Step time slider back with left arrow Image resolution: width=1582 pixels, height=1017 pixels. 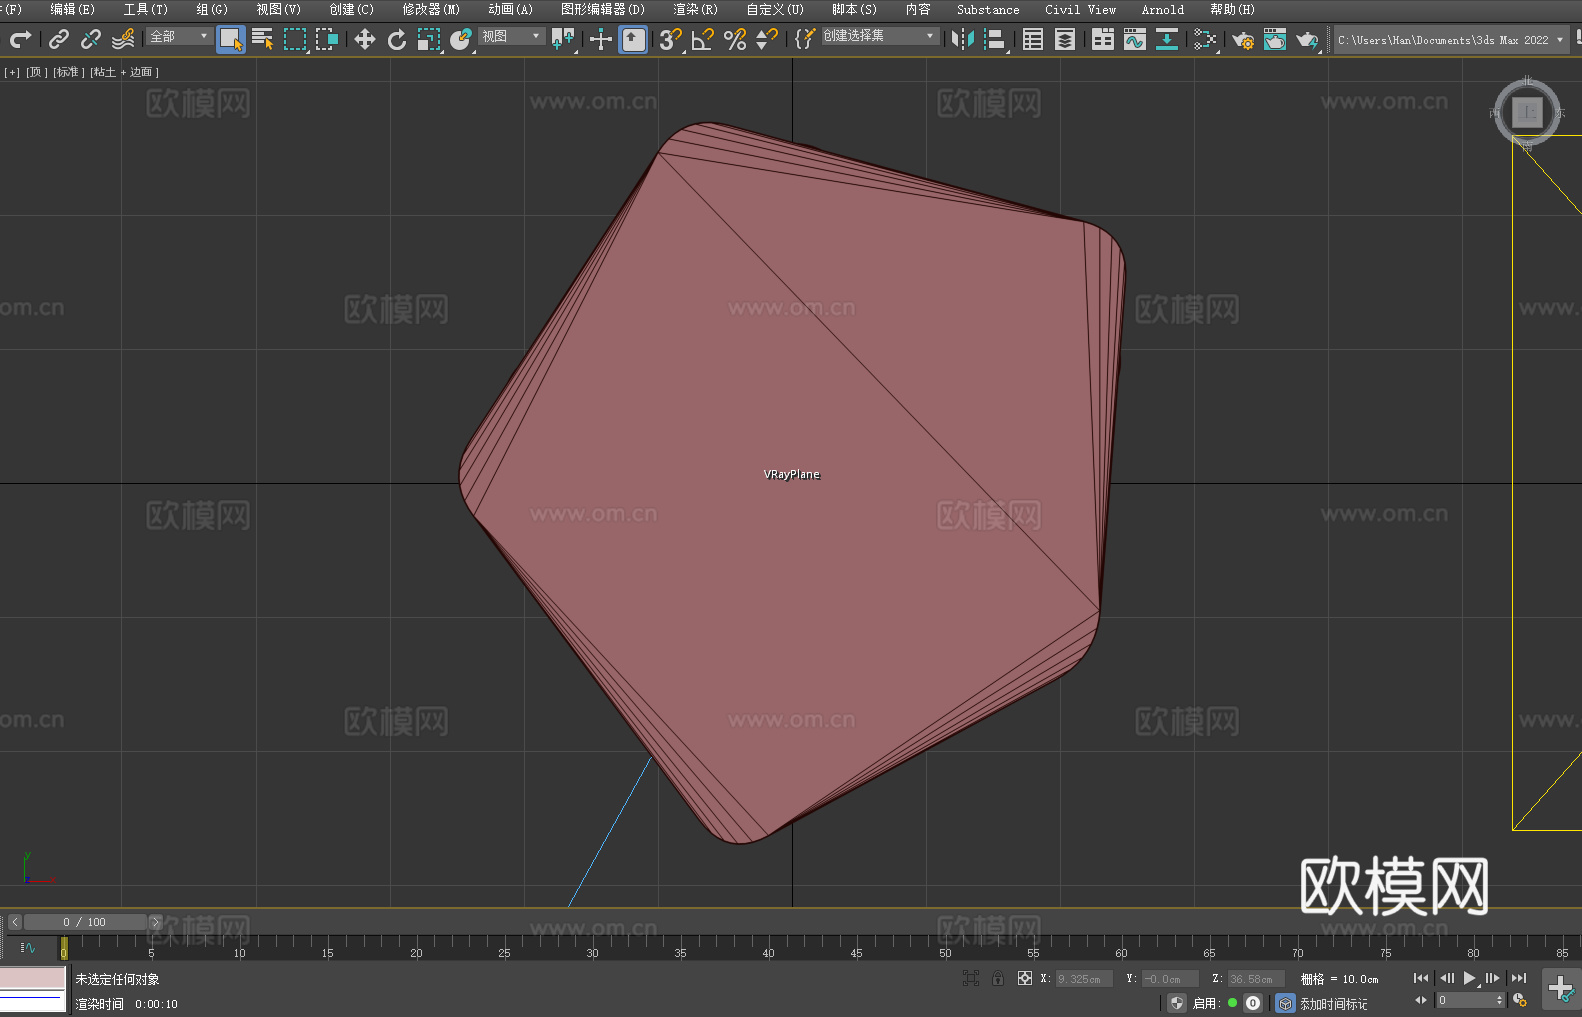[14, 922]
